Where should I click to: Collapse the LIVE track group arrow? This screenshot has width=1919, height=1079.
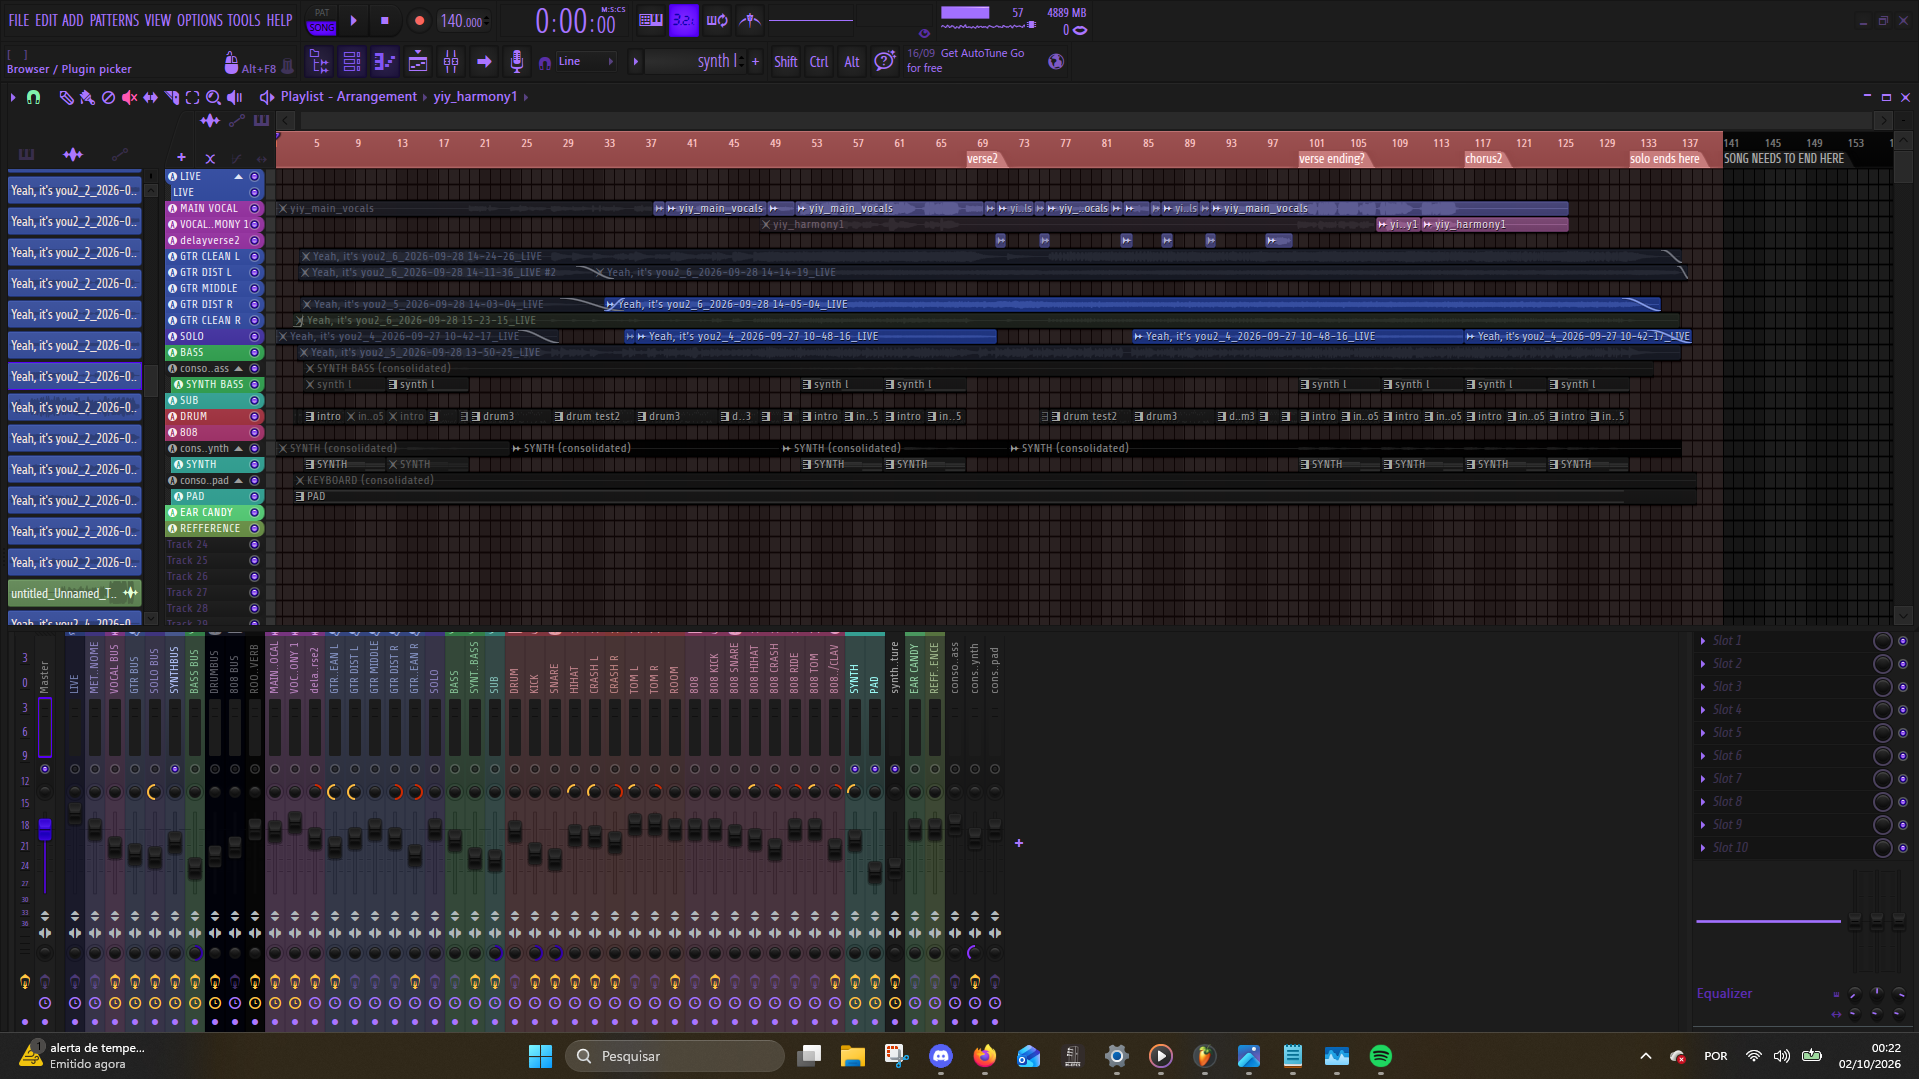tap(239, 176)
